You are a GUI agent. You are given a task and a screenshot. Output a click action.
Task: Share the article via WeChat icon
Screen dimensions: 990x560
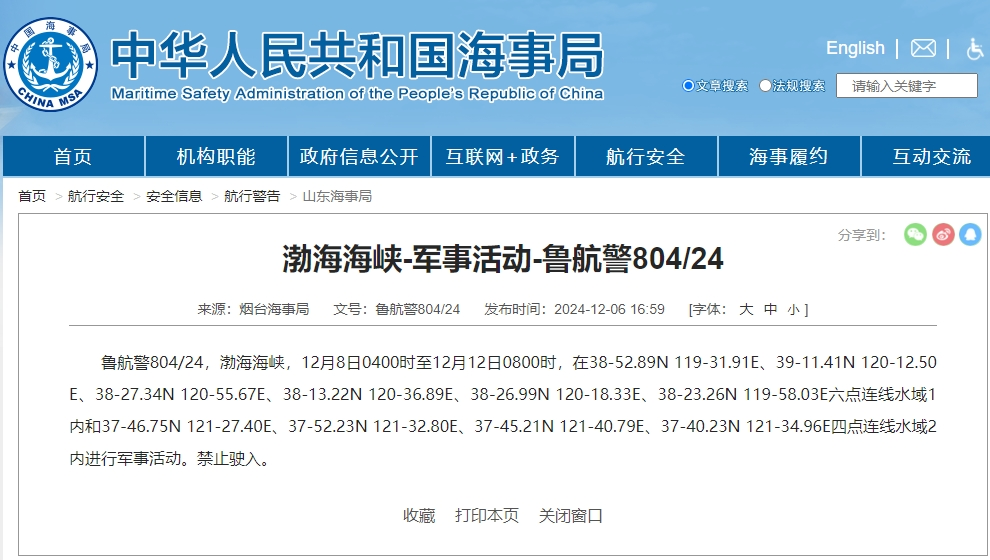[x=915, y=235]
